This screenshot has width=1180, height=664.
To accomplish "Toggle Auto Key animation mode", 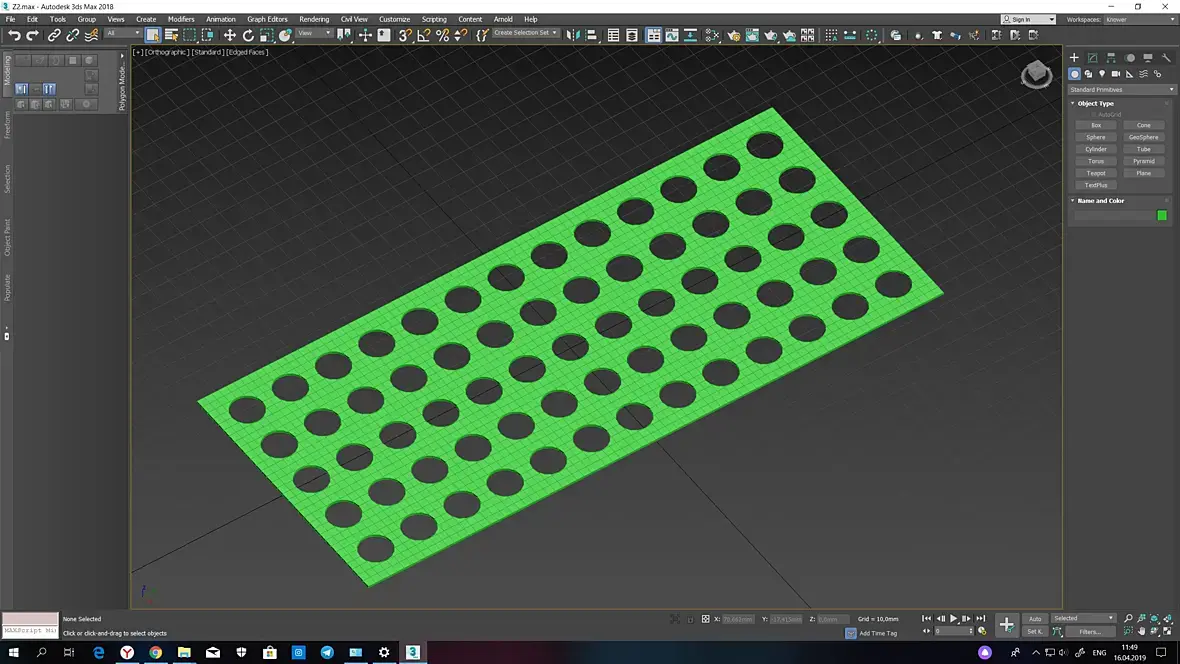I will coord(1035,618).
